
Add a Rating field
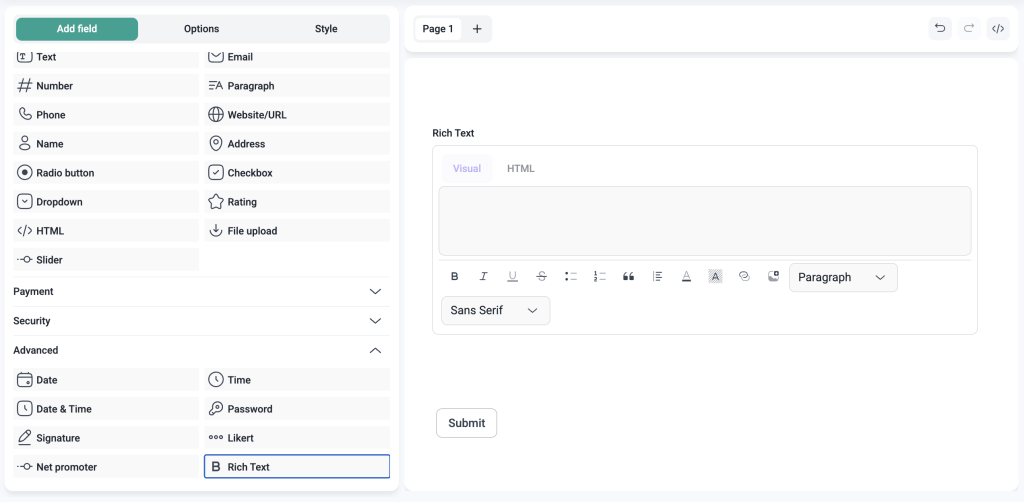[297, 202]
